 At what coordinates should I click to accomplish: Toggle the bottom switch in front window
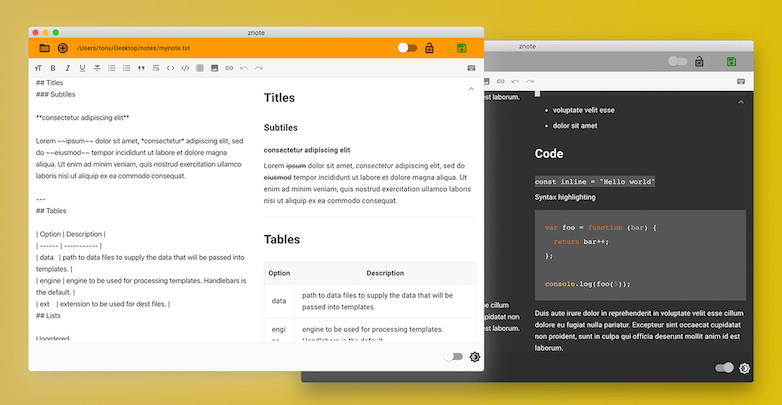[x=453, y=357]
